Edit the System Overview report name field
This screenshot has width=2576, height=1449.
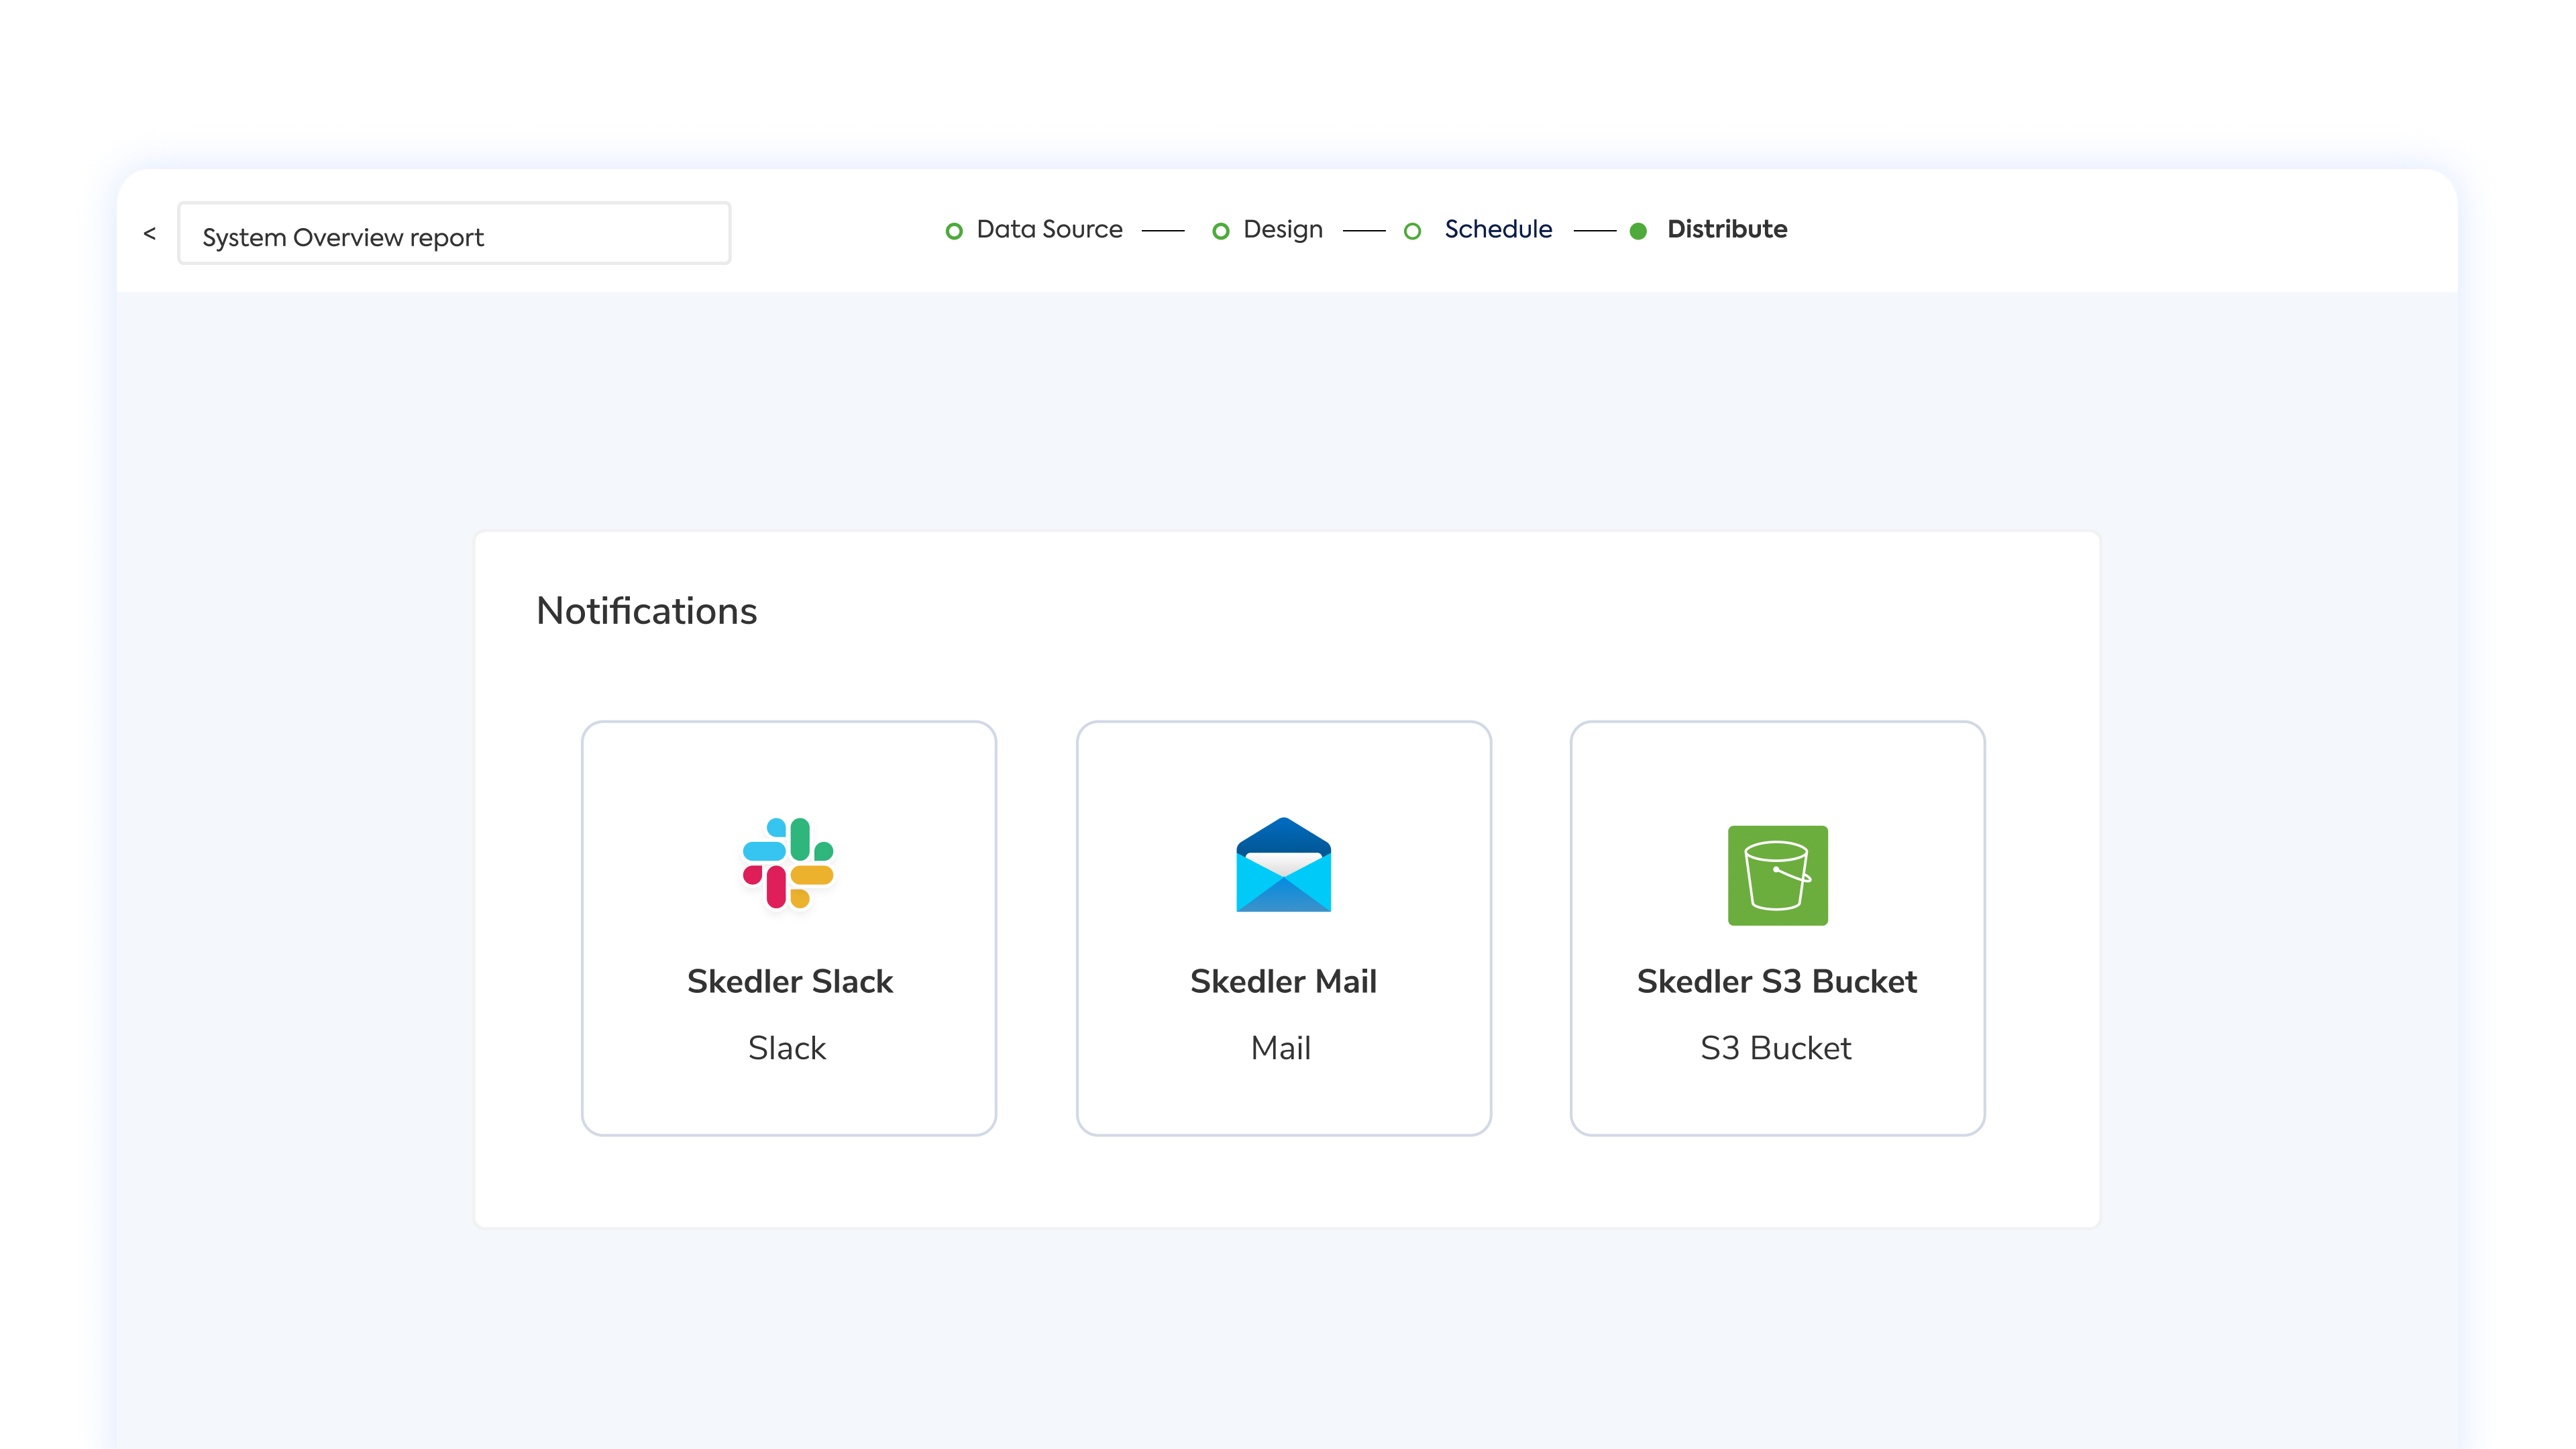(454, 233)
